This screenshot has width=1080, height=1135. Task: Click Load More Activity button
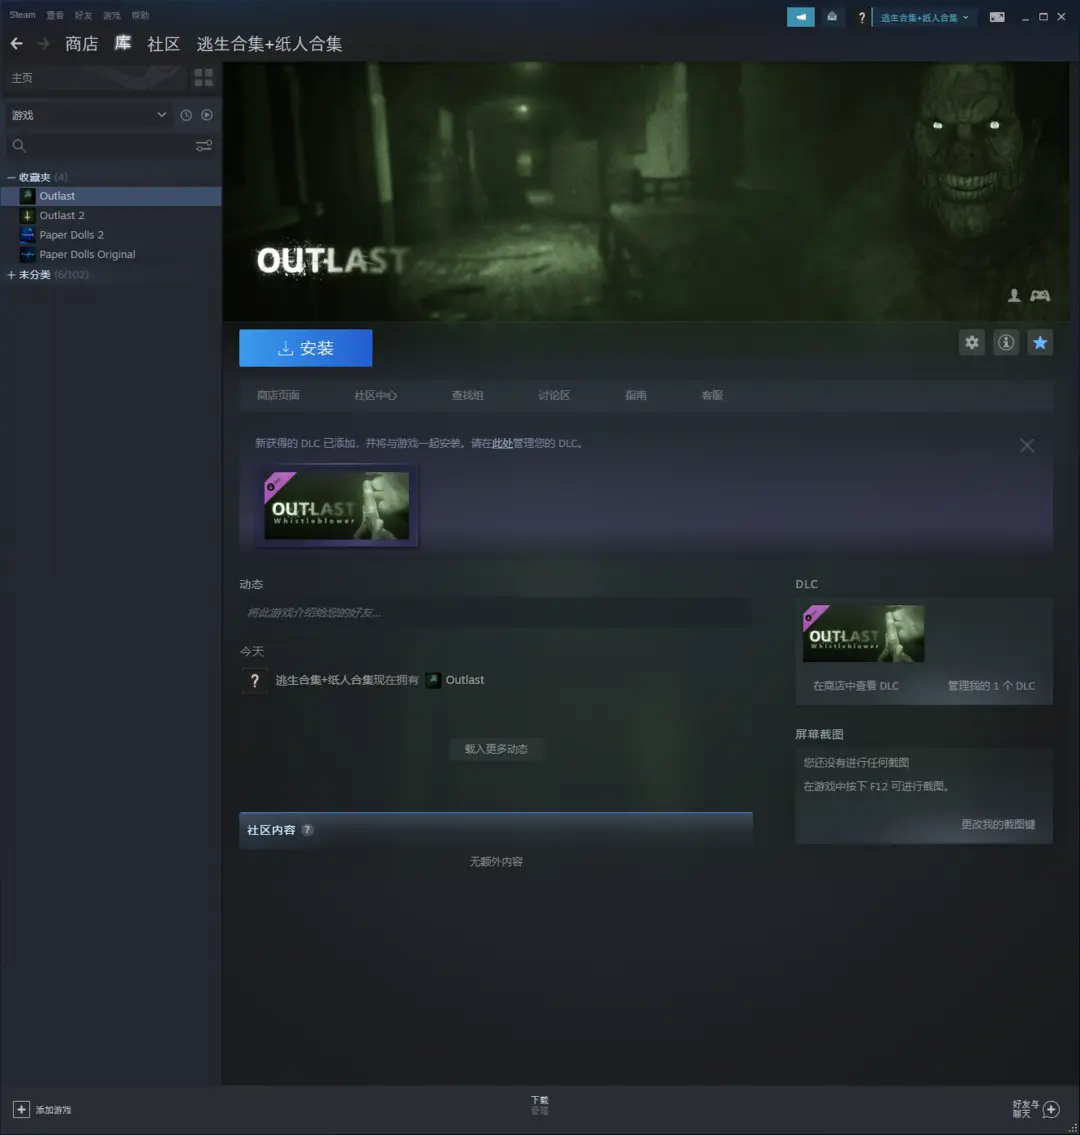(x=496, y=749)
